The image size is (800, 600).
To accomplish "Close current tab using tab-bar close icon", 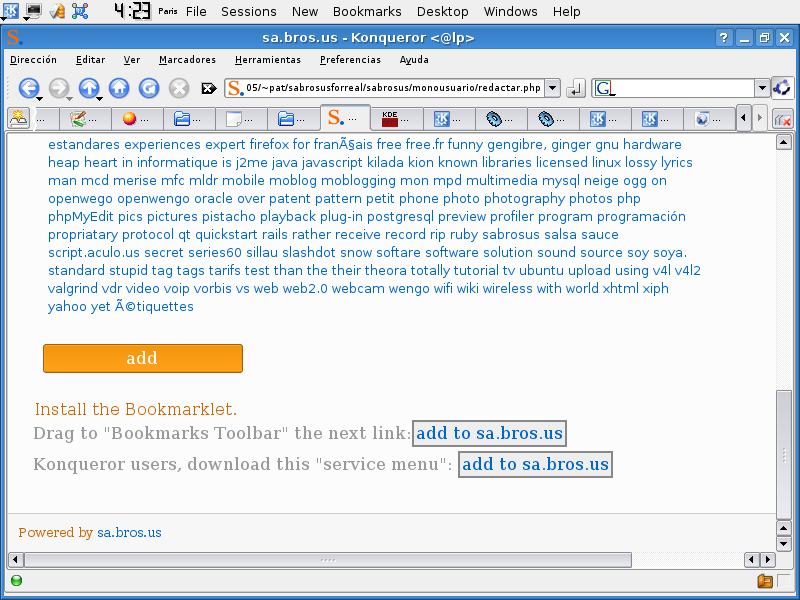I will 783,119.
